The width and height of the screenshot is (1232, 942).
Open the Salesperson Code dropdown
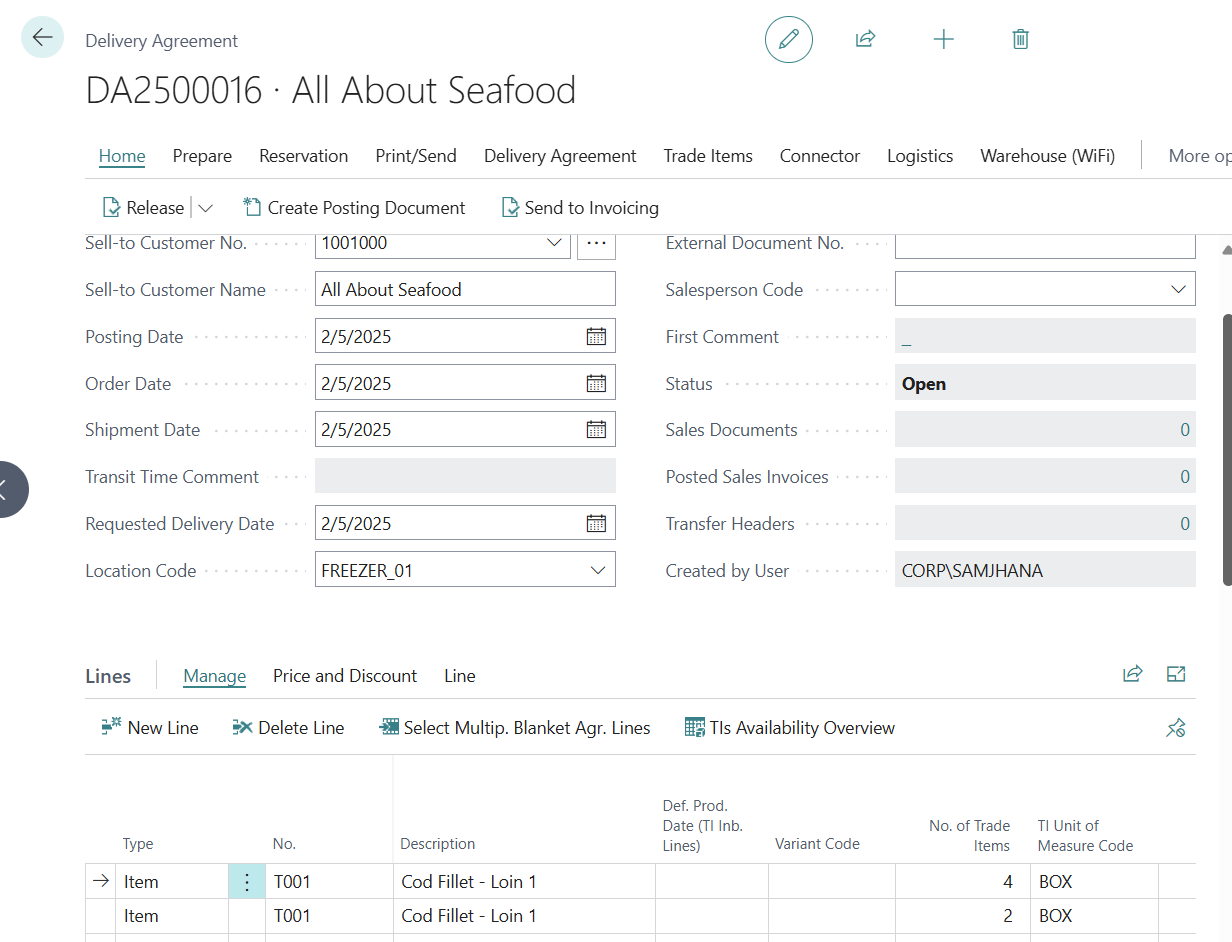pos(1177,290)
